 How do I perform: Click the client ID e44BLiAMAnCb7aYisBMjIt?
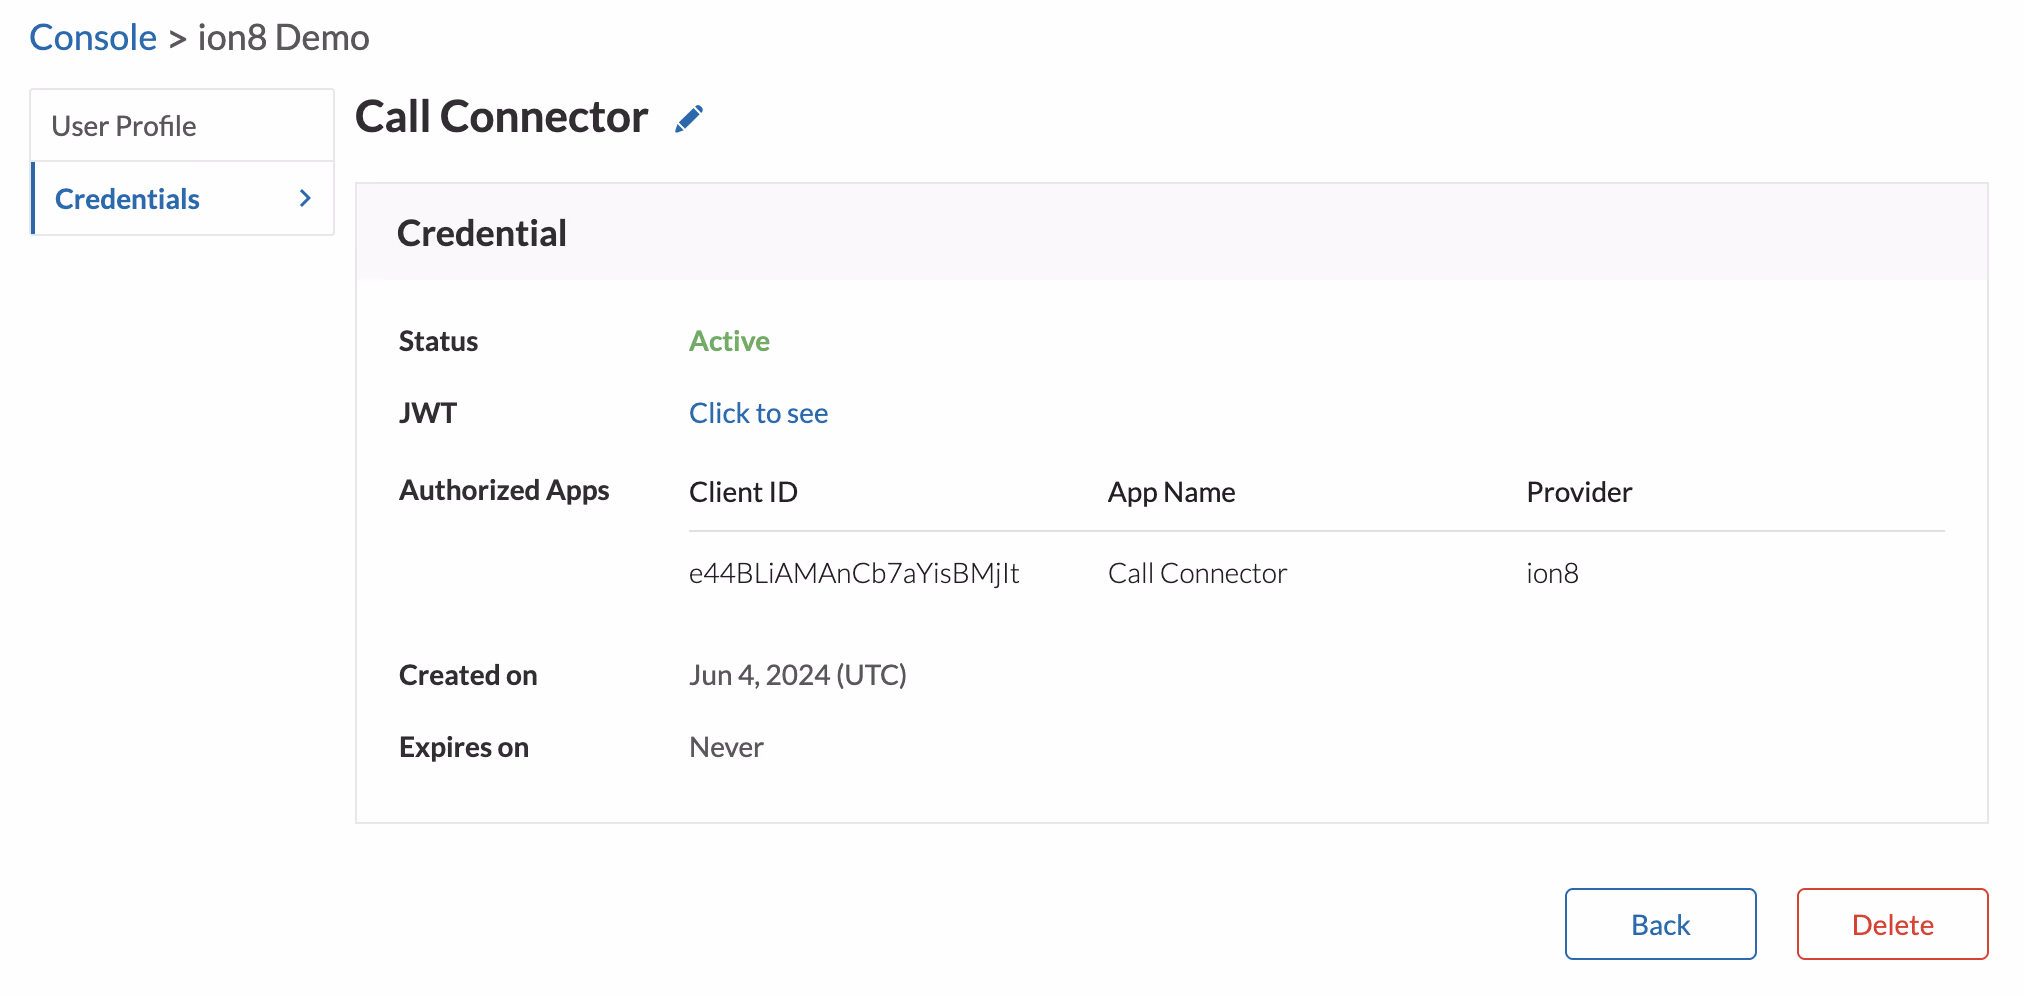point(853,572)
